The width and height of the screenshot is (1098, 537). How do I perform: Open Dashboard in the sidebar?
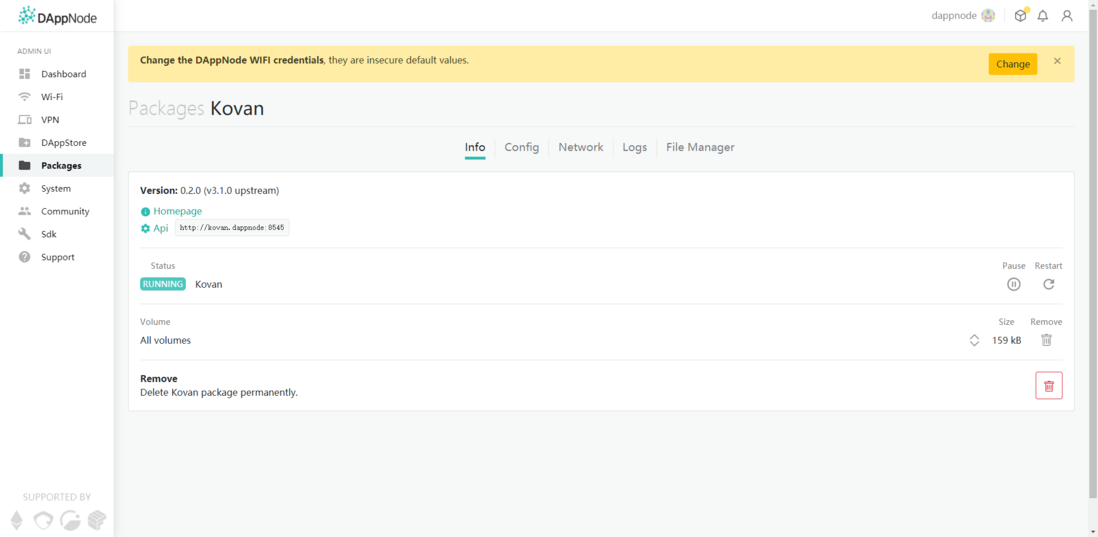(57, 74)
